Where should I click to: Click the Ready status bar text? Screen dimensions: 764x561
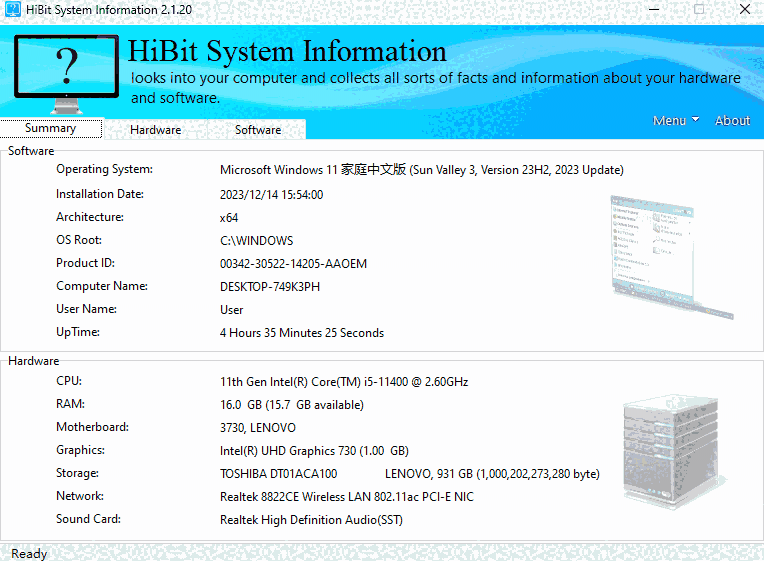[29, 554]
